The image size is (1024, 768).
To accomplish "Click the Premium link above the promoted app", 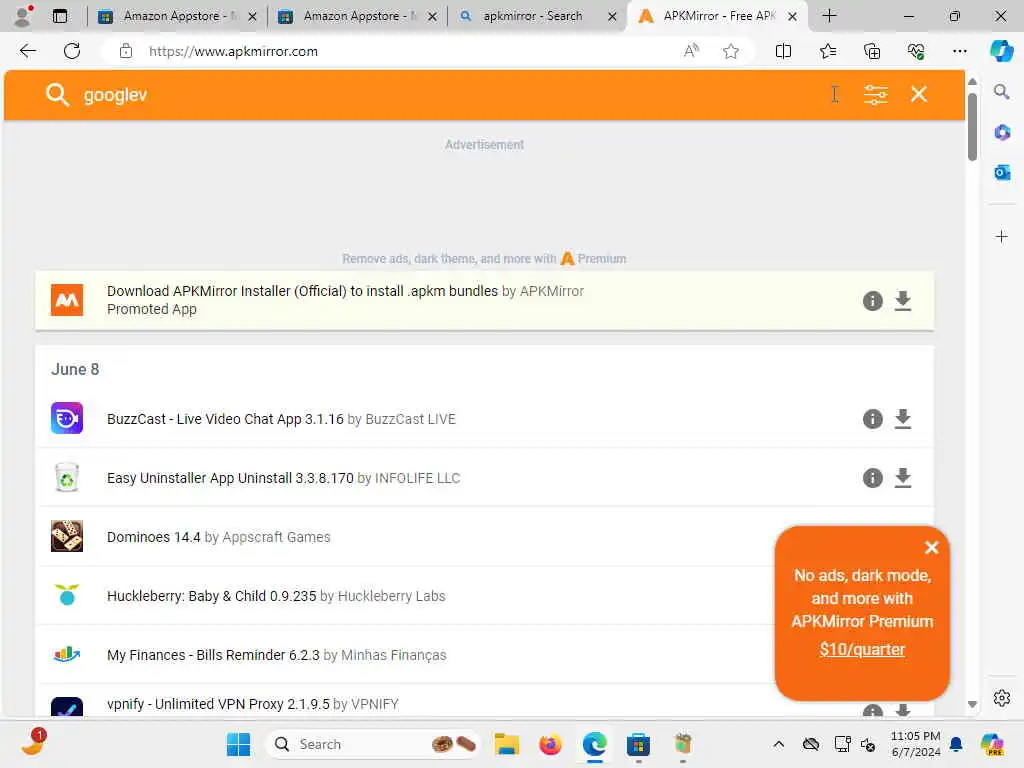I will pyautogui.click(x=594, y=259).
